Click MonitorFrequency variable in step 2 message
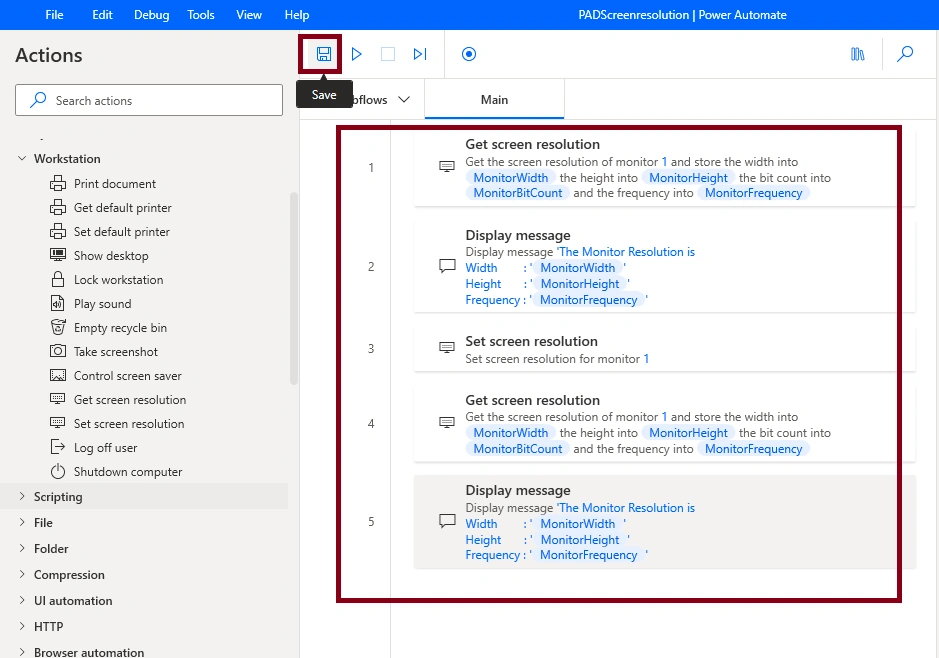Screen dimensions: 939x658 [x=588, y=300]
